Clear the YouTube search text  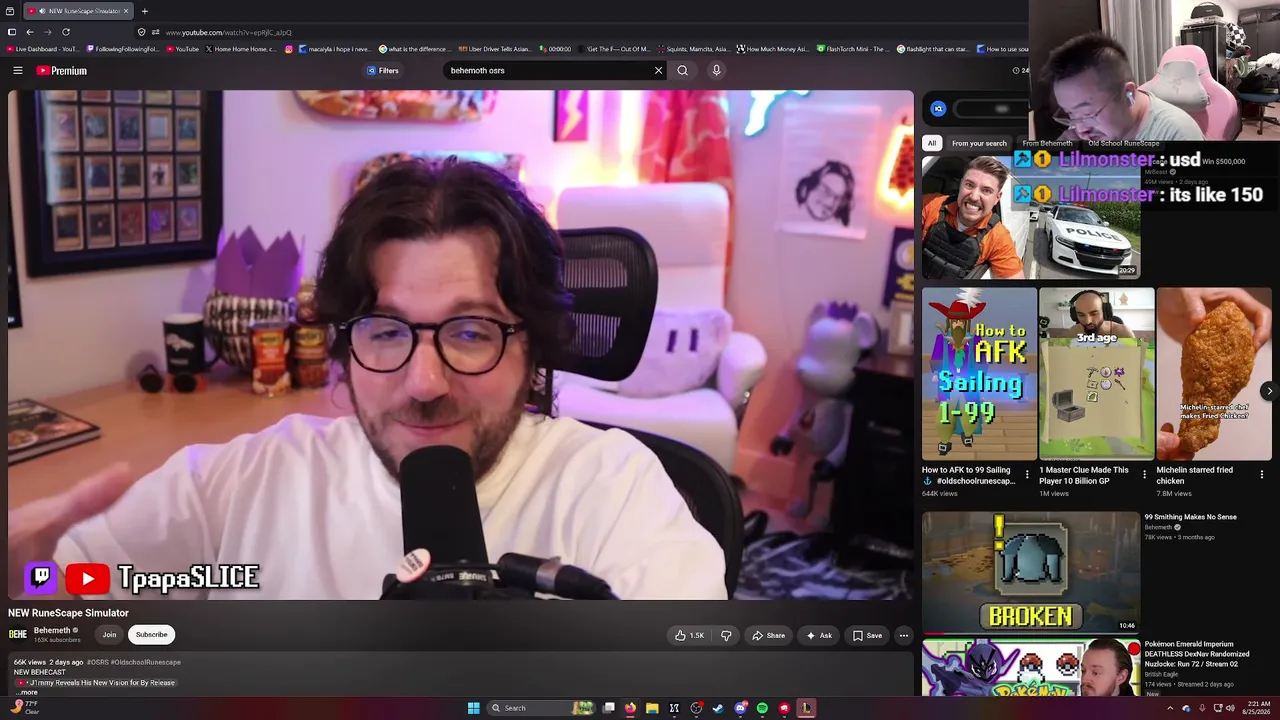(x=658, y=70)
